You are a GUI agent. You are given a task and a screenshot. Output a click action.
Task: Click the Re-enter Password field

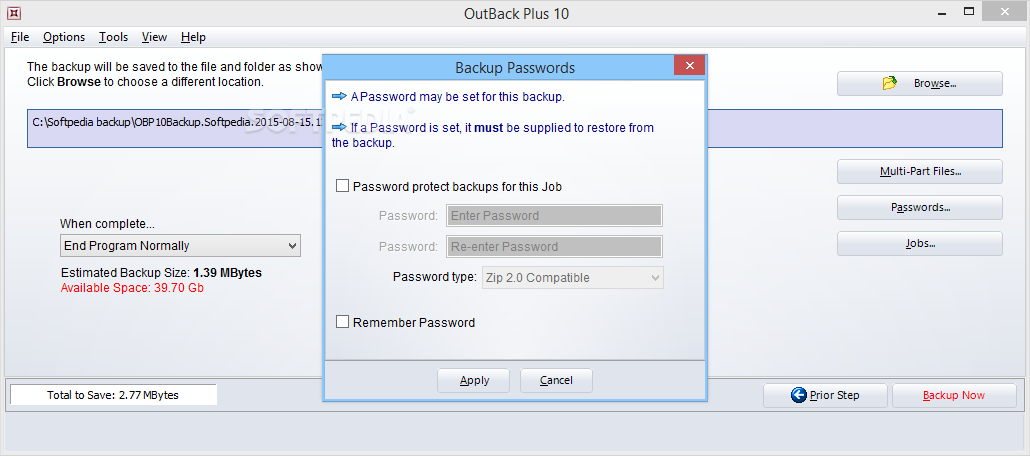554,246
